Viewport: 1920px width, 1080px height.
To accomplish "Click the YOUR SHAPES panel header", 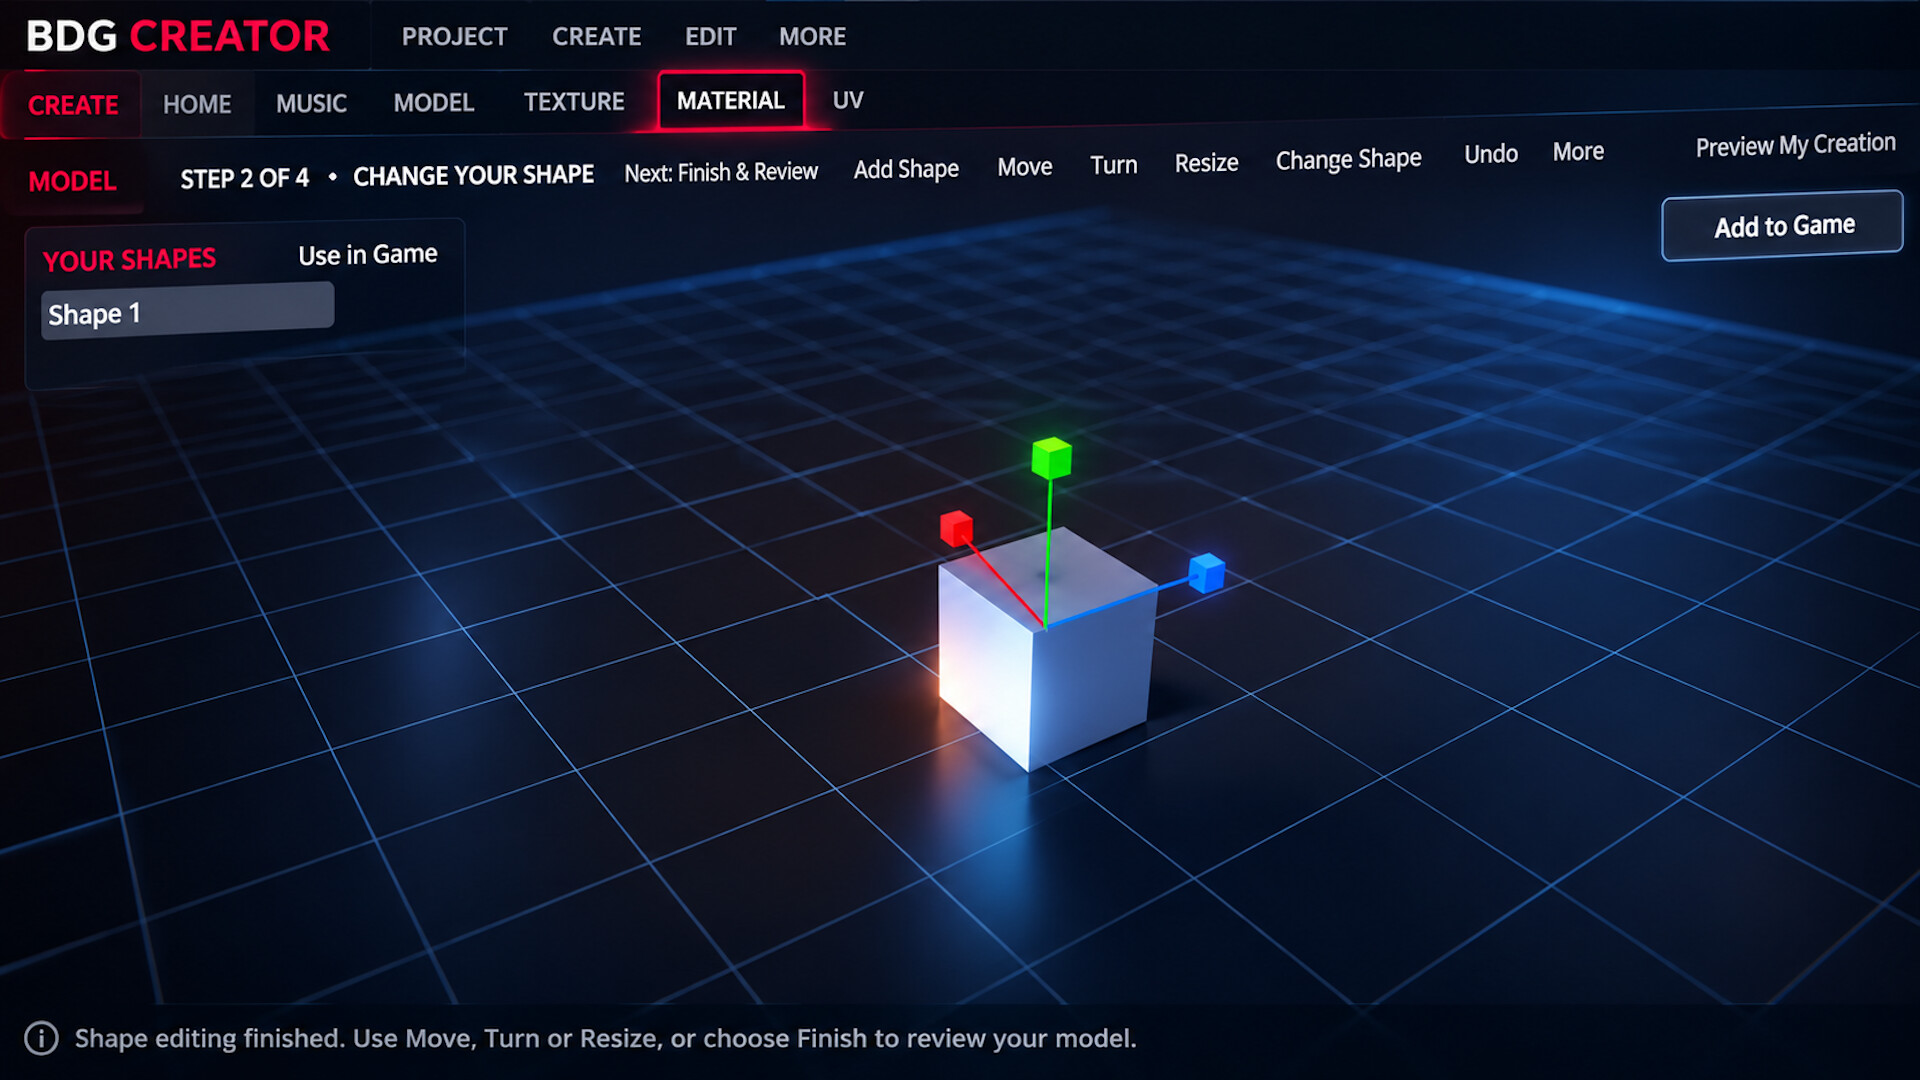I will tap(129, 260).
